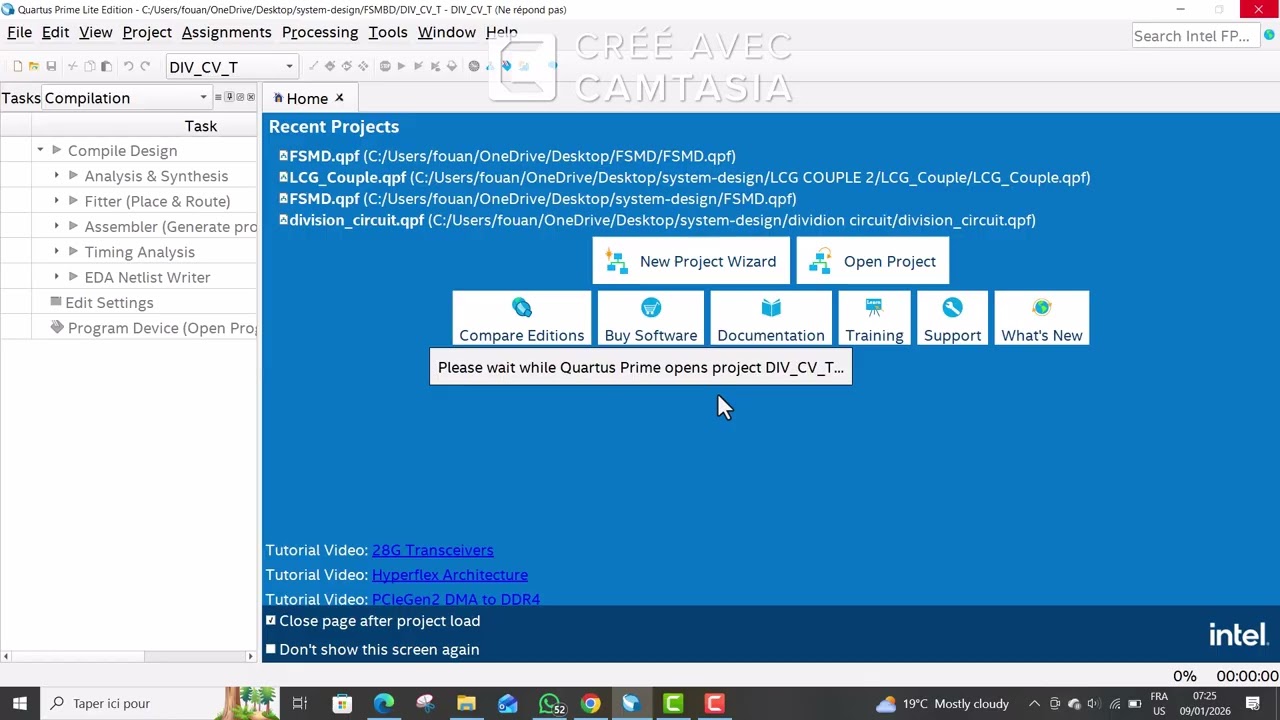Click the Open file folder toolbar icon
The width and height of the screenshot is (1280, 720).
coord(33,66)
